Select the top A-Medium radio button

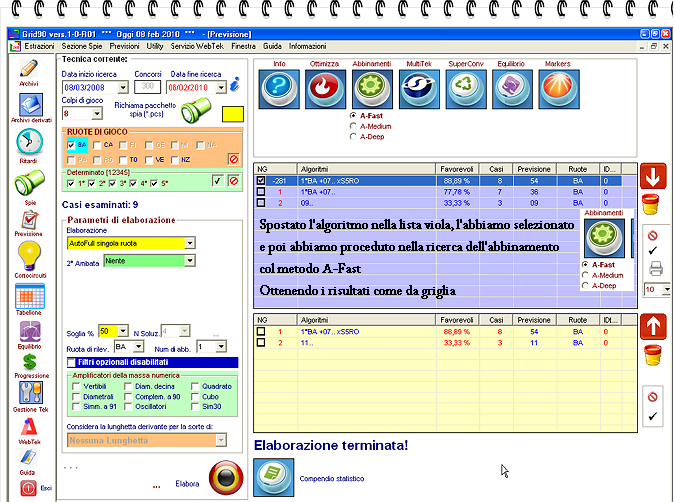click(x=353, y=126)
